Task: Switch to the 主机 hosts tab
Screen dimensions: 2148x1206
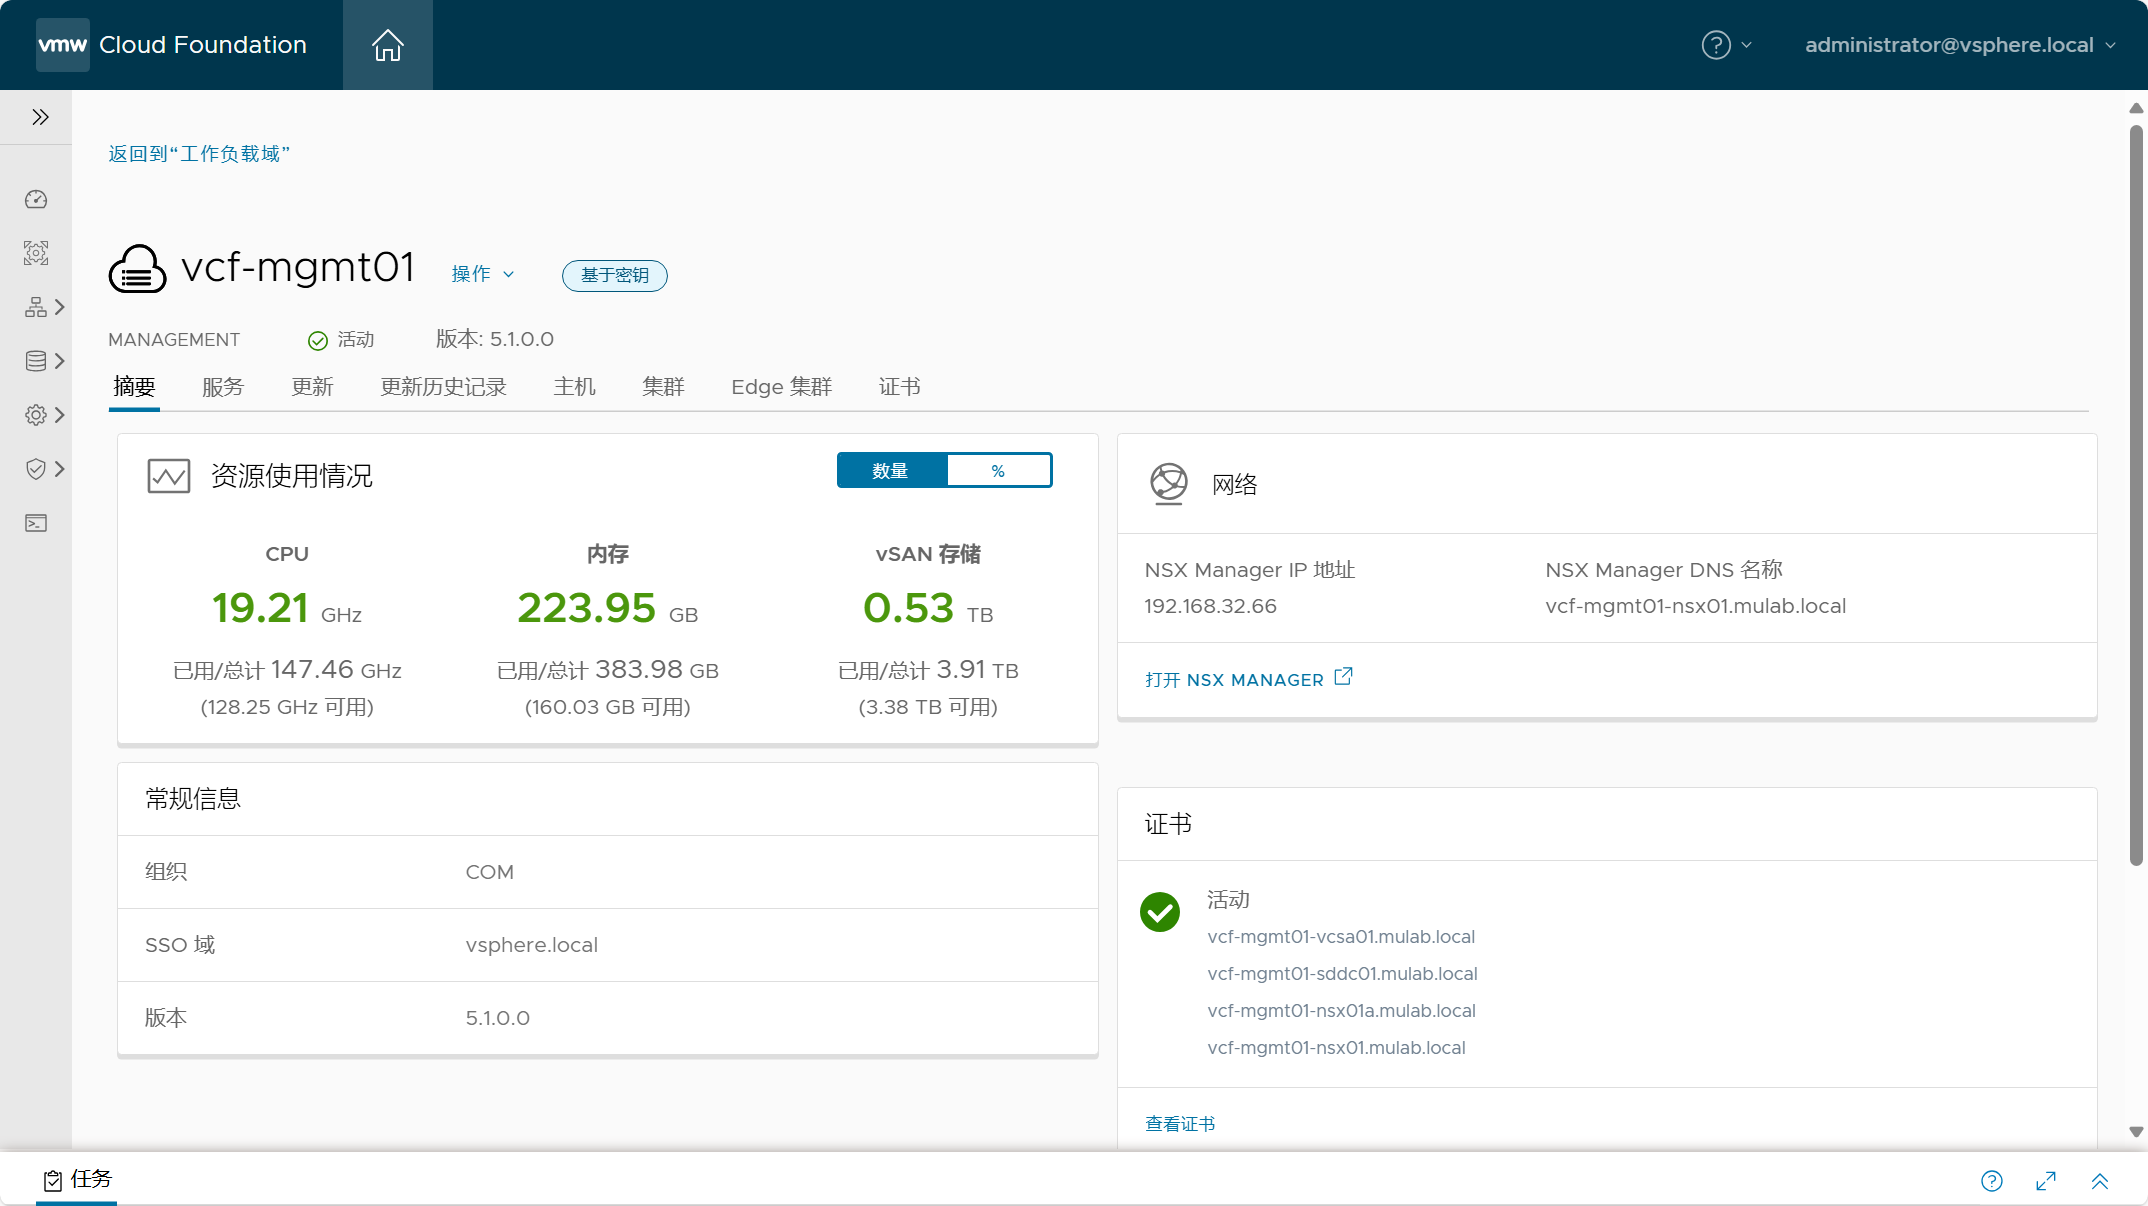Action: [574, 387]
